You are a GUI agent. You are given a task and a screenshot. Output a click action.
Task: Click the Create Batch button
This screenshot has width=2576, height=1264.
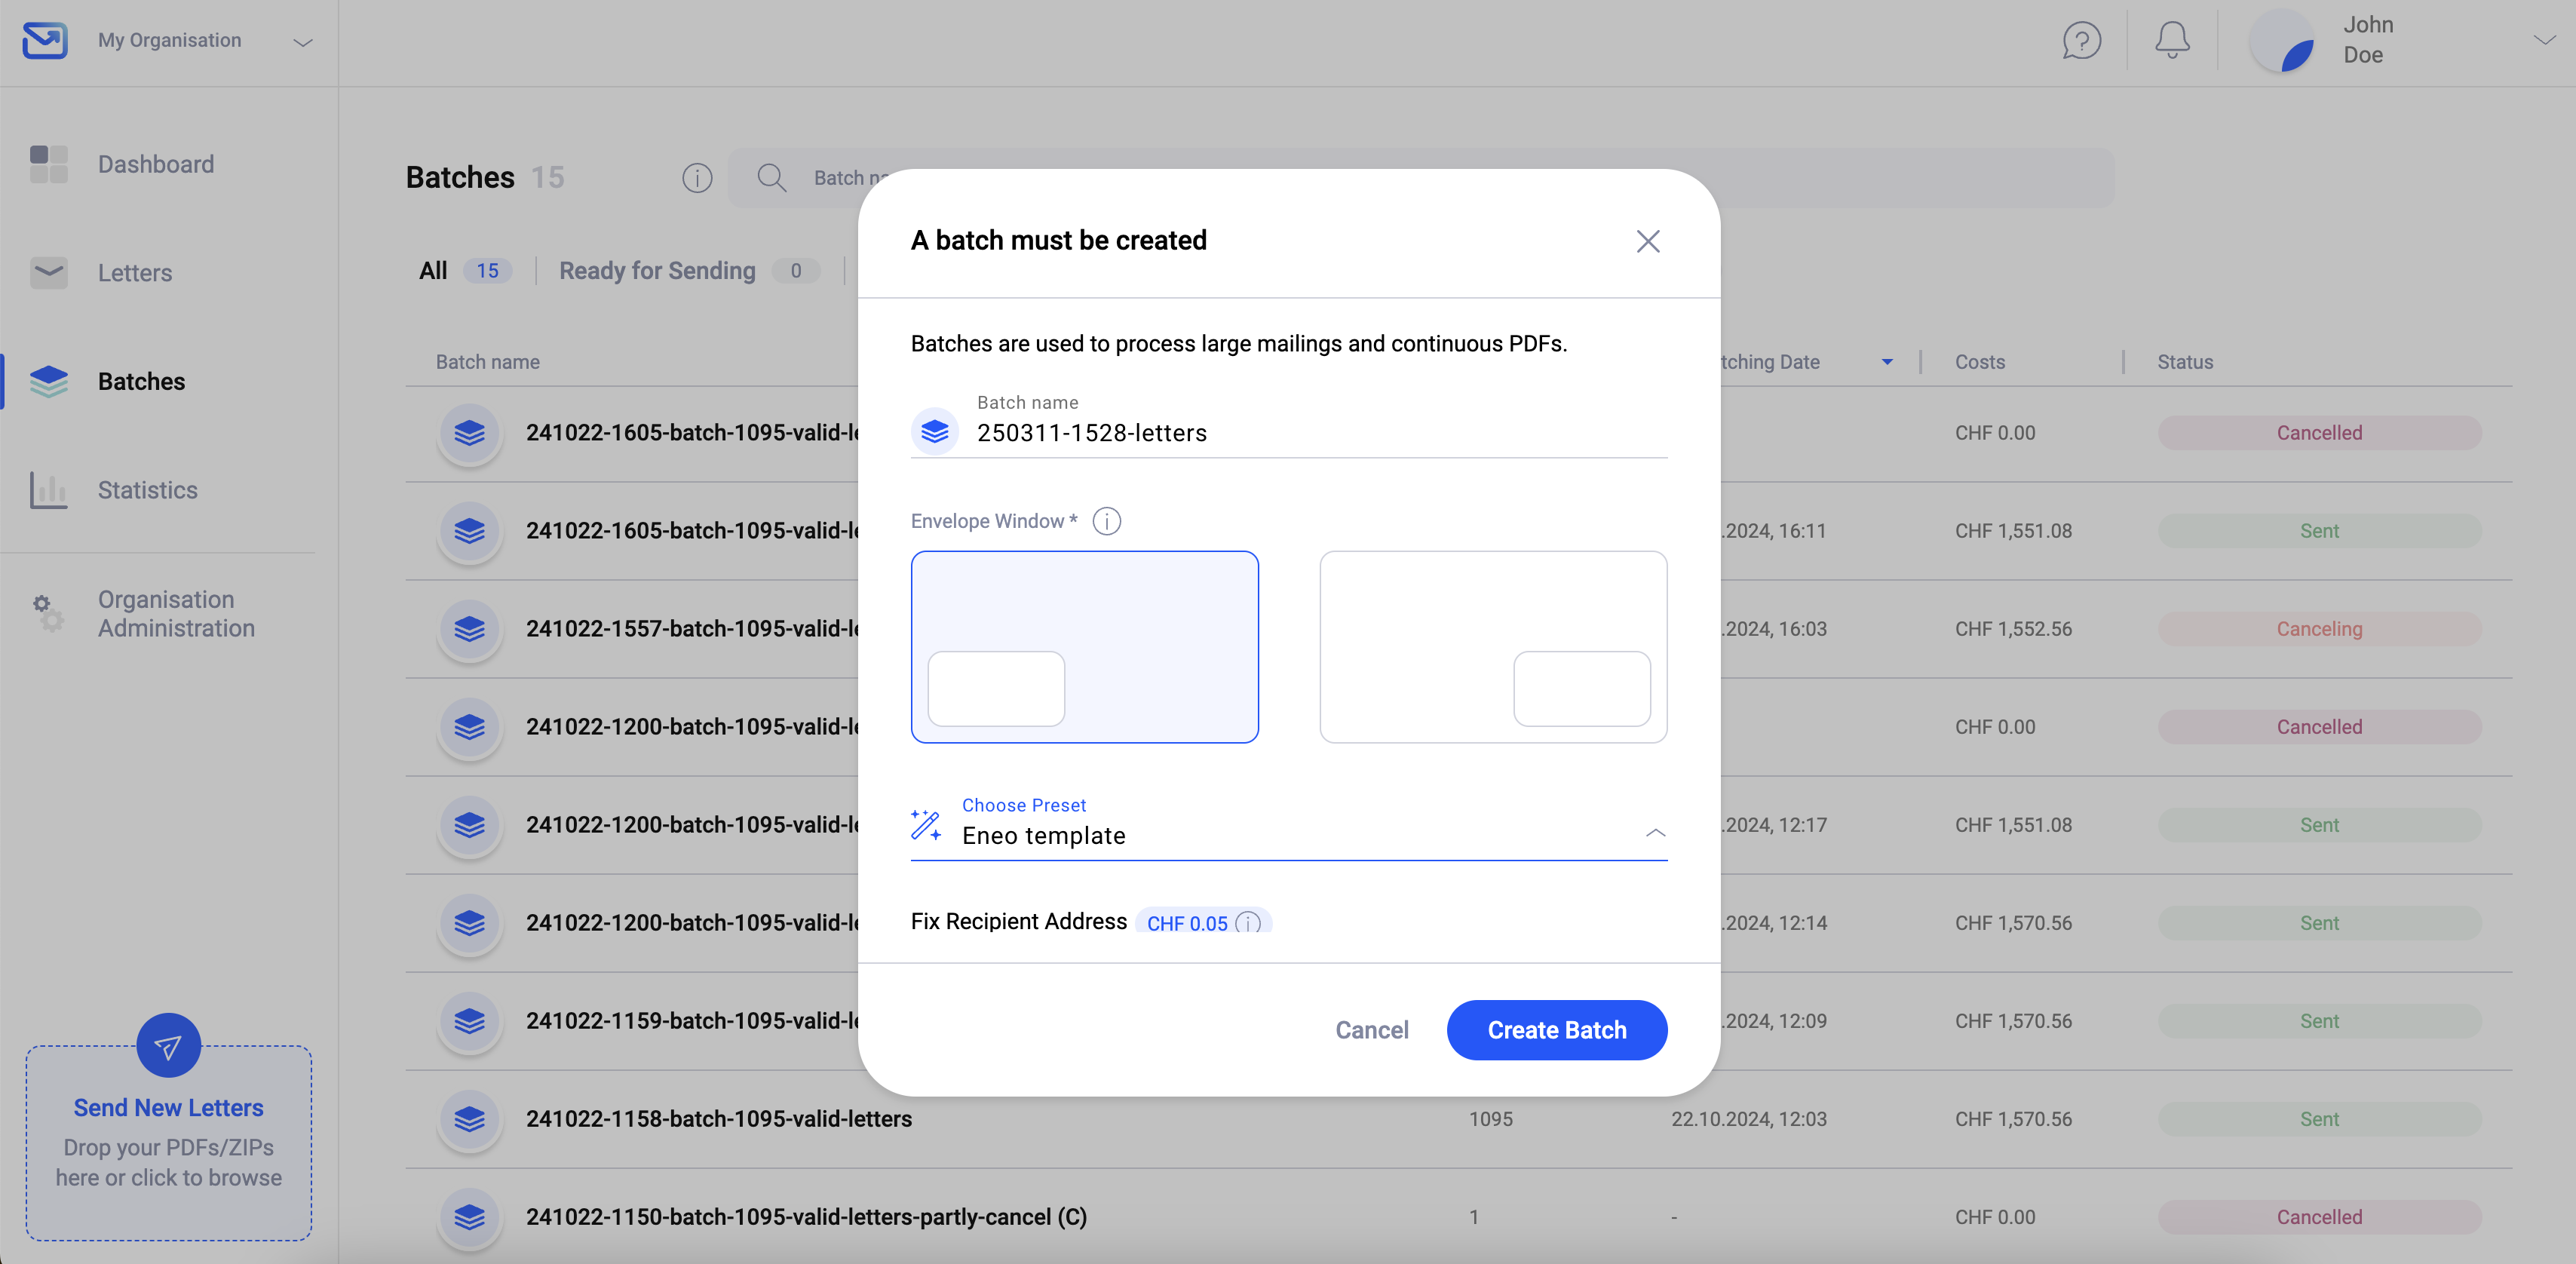tap(1557, 1030)
